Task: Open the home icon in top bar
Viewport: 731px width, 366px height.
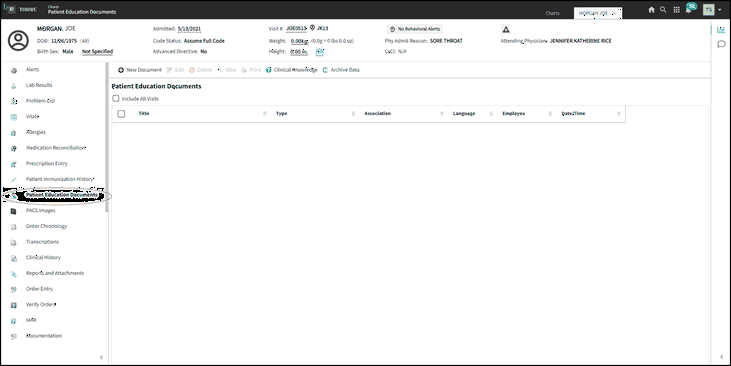Action: (x=651, y=10)
